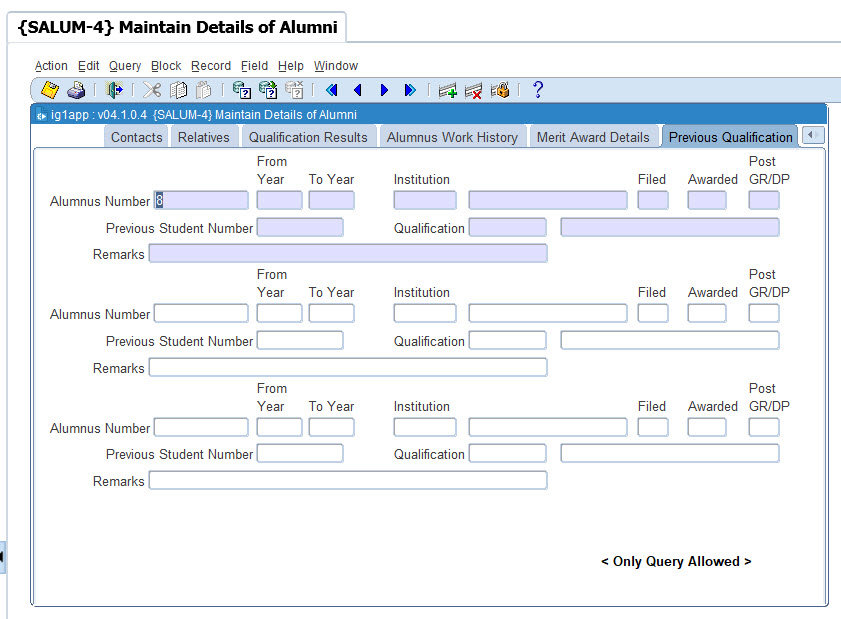
Task: Open the Window menu
Action: click(x=336, y=66)
